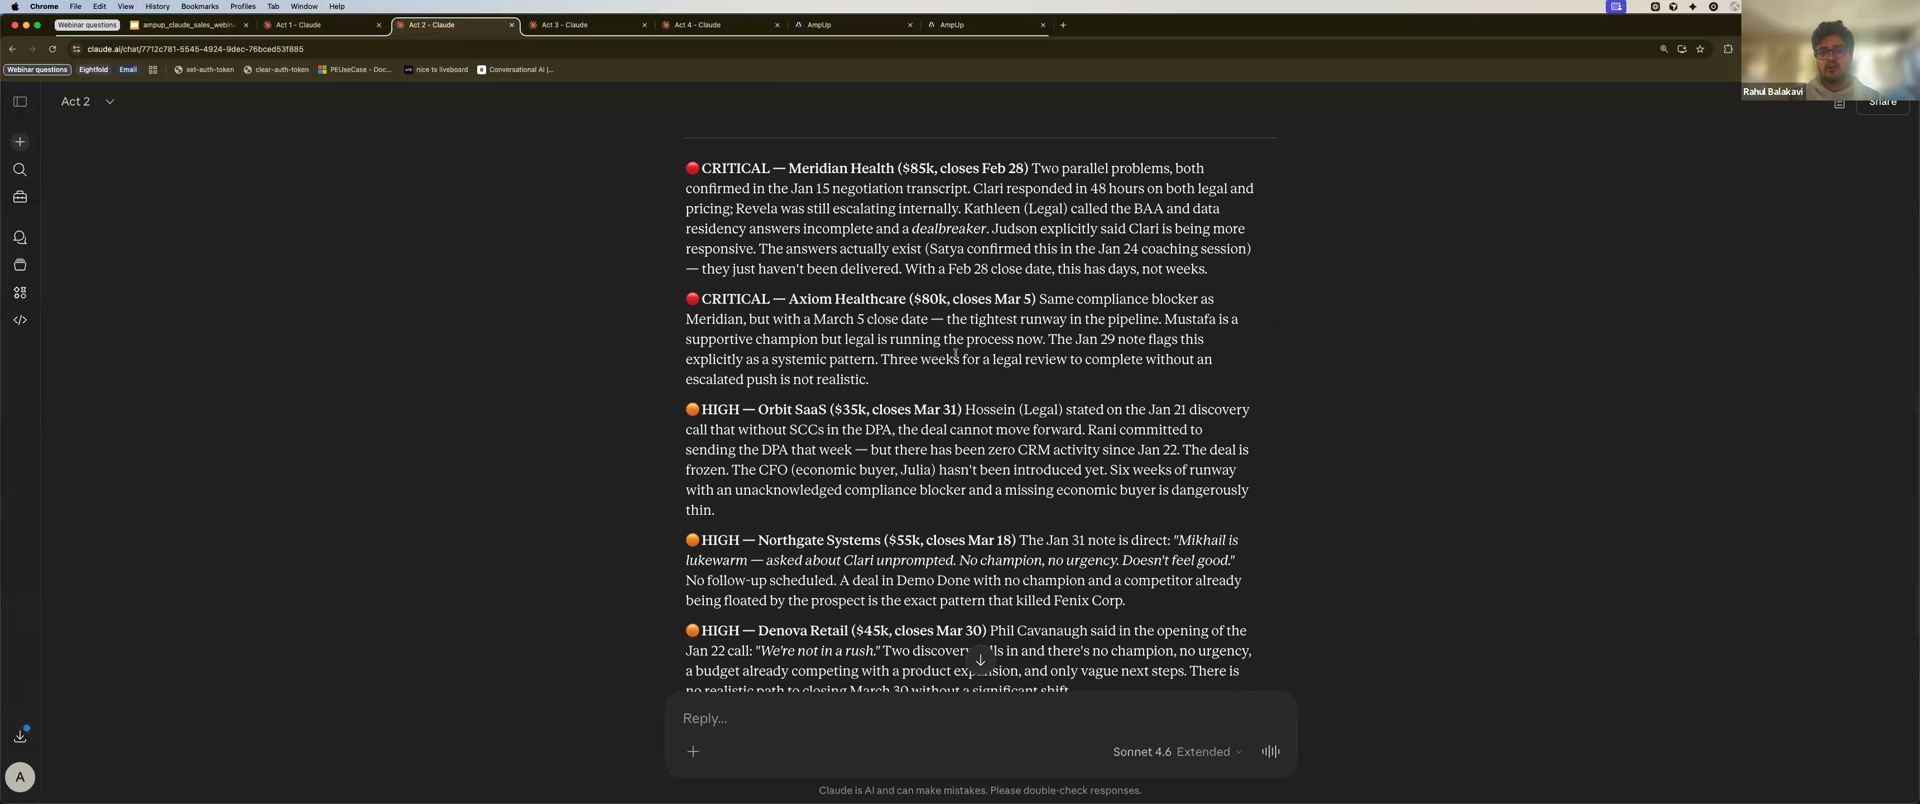
Task: Click the voice mode waveform icon
Action: pyautogui.click(x=1270, y=752)
